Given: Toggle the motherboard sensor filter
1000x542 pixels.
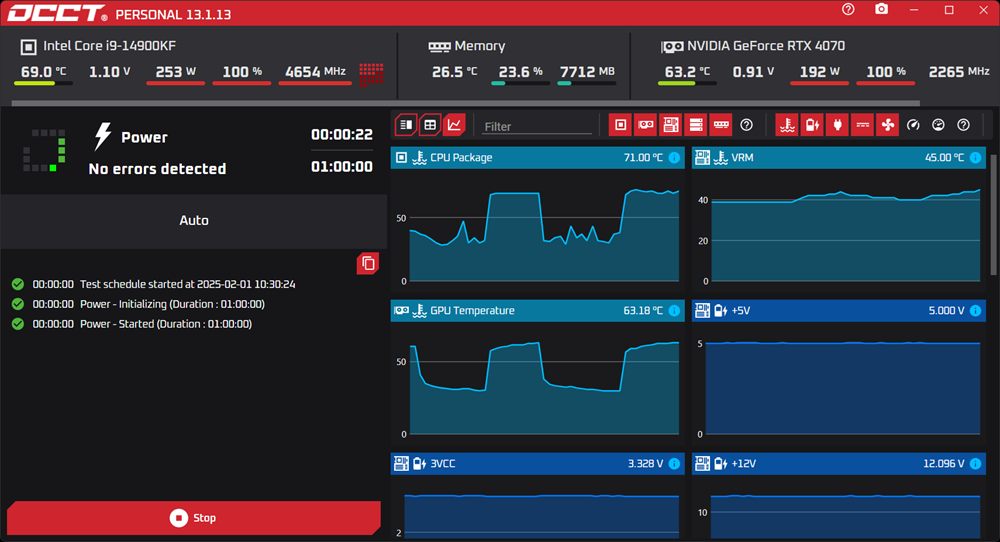Looking at the screenshot, I should [x=670, y=125].
